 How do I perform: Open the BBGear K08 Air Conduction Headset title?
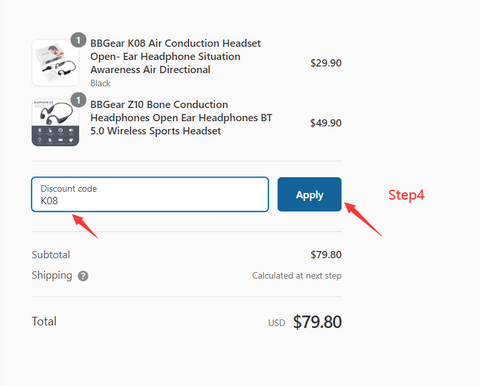pyautogui.click(x=176, y=56)
